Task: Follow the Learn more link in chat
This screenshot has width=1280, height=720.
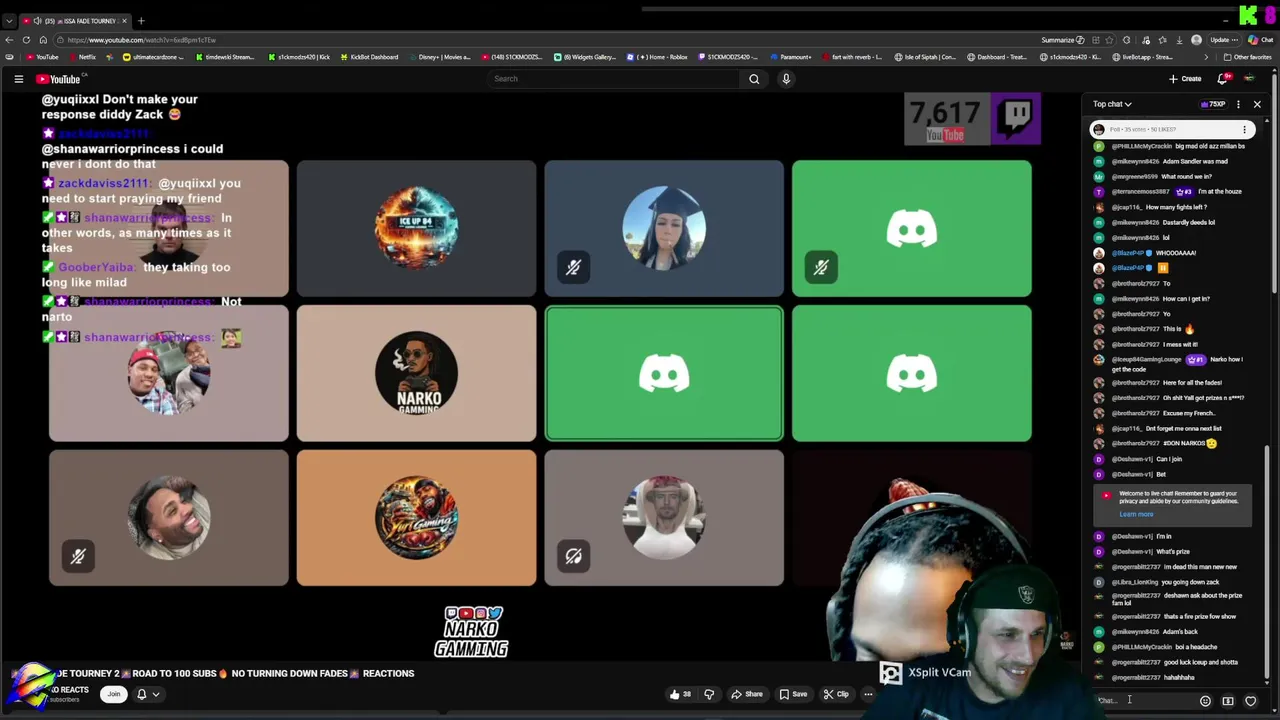Action: 1136,514
